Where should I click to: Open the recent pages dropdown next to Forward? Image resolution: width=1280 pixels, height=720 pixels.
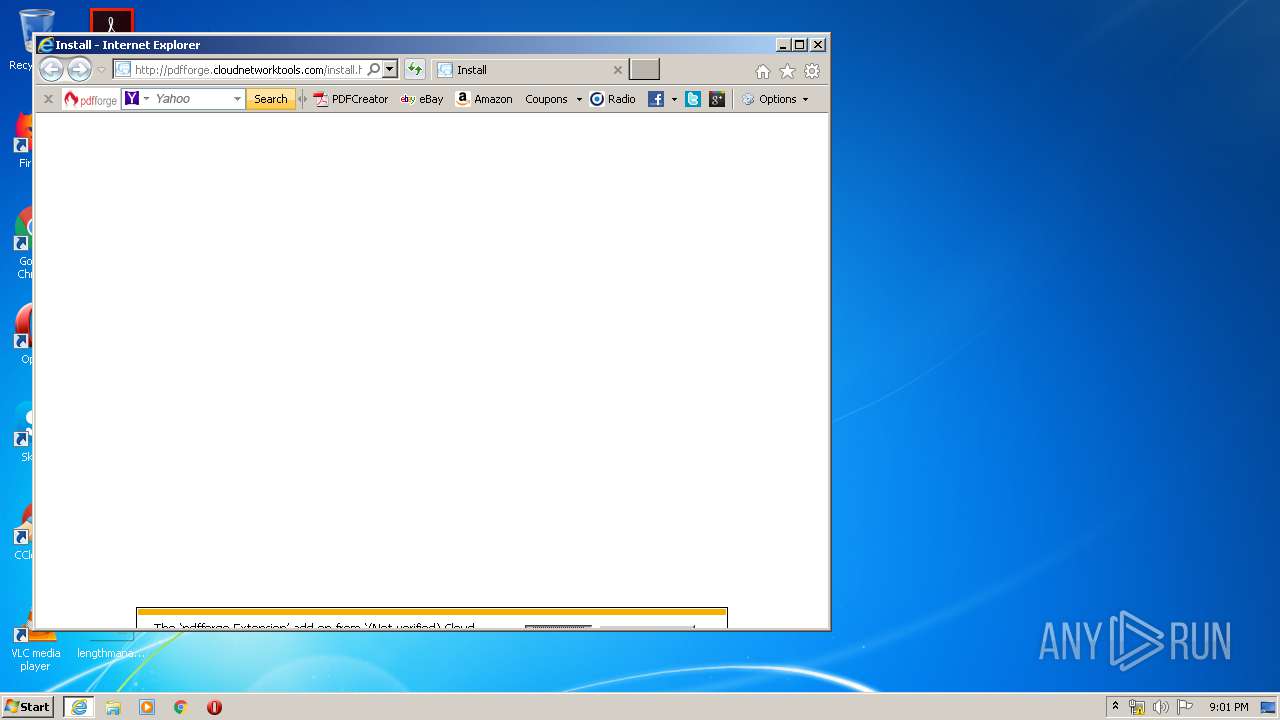point(101,70)
